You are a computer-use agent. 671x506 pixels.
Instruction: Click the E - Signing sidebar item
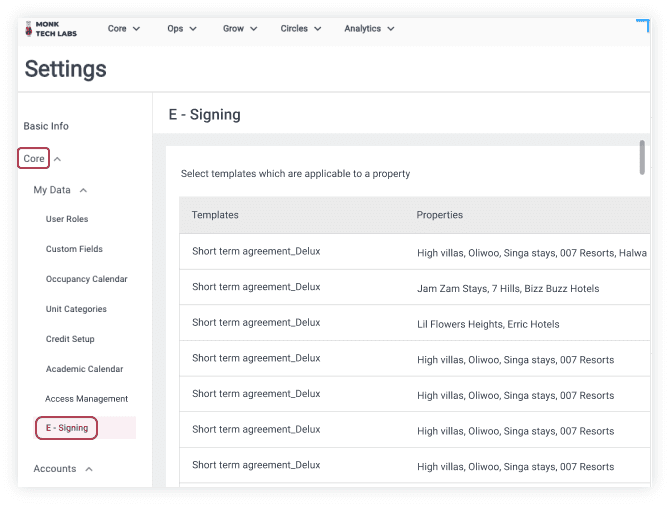[x=66, y=428]
